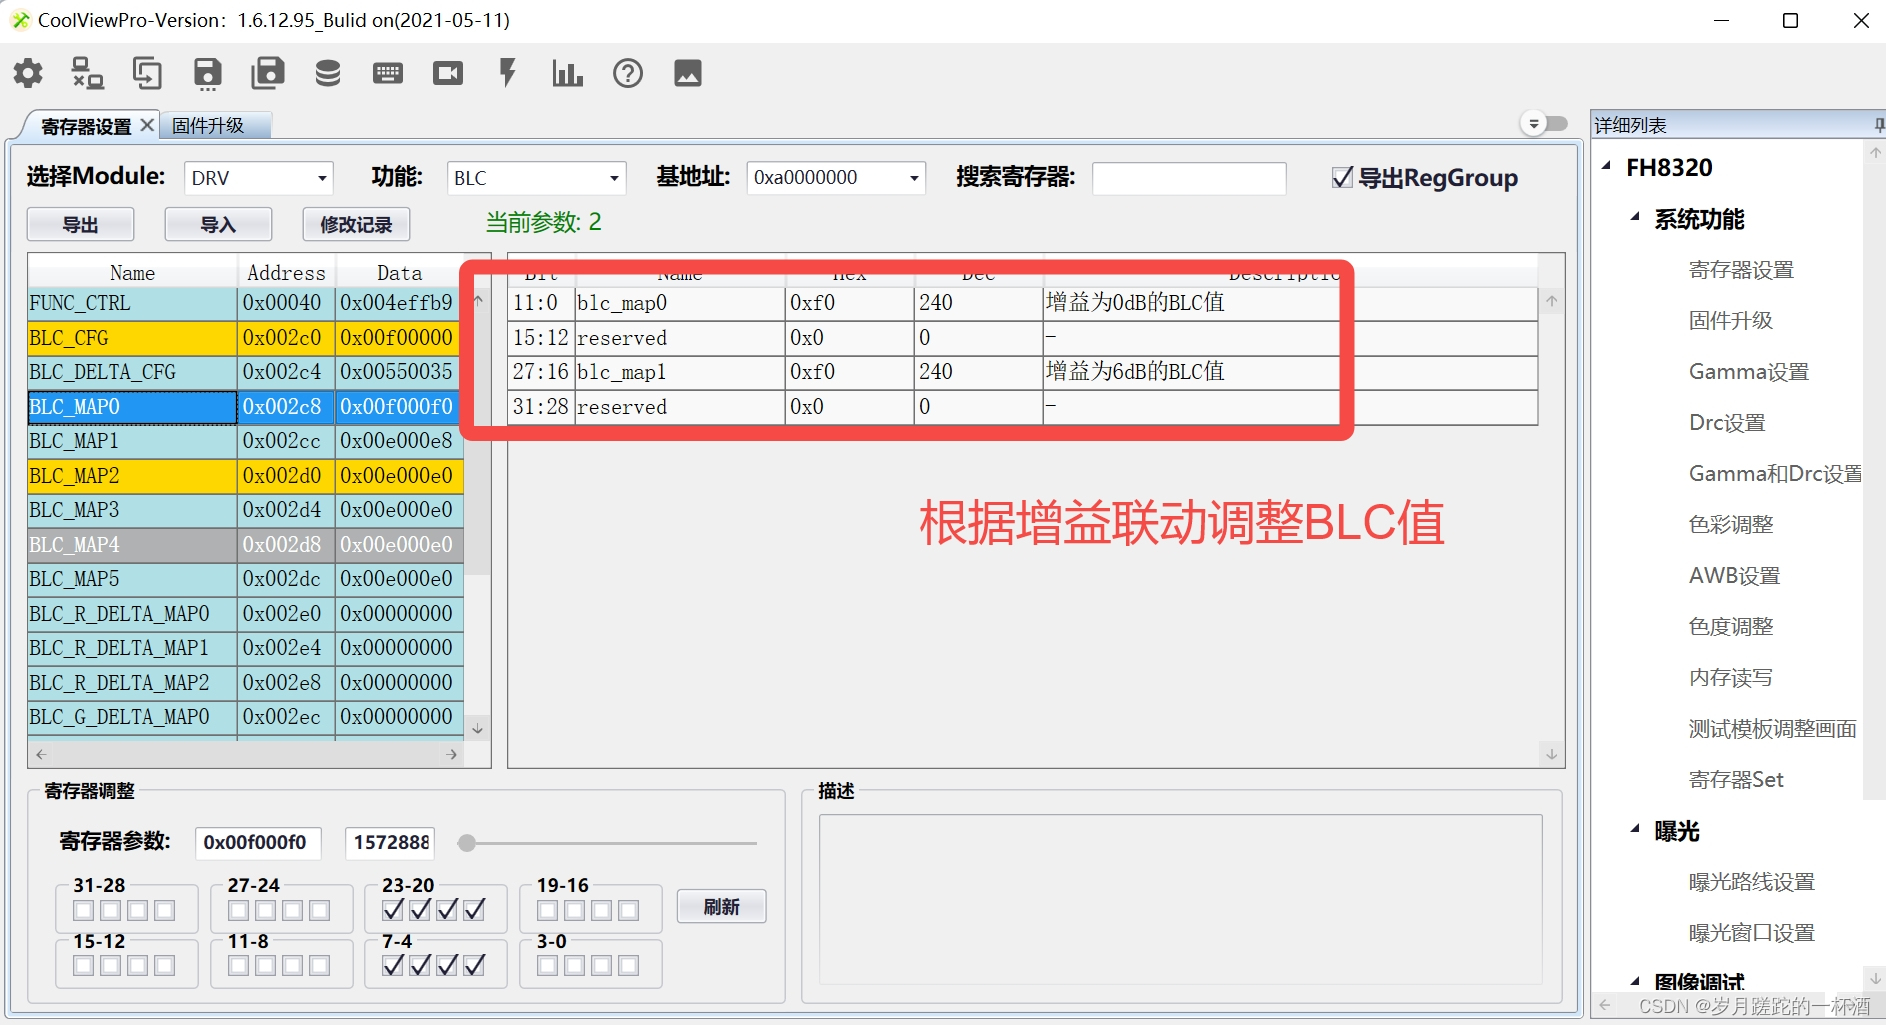1886x1025 pixels.
Task: Click the network connection icon
Action: click(88, 73)
